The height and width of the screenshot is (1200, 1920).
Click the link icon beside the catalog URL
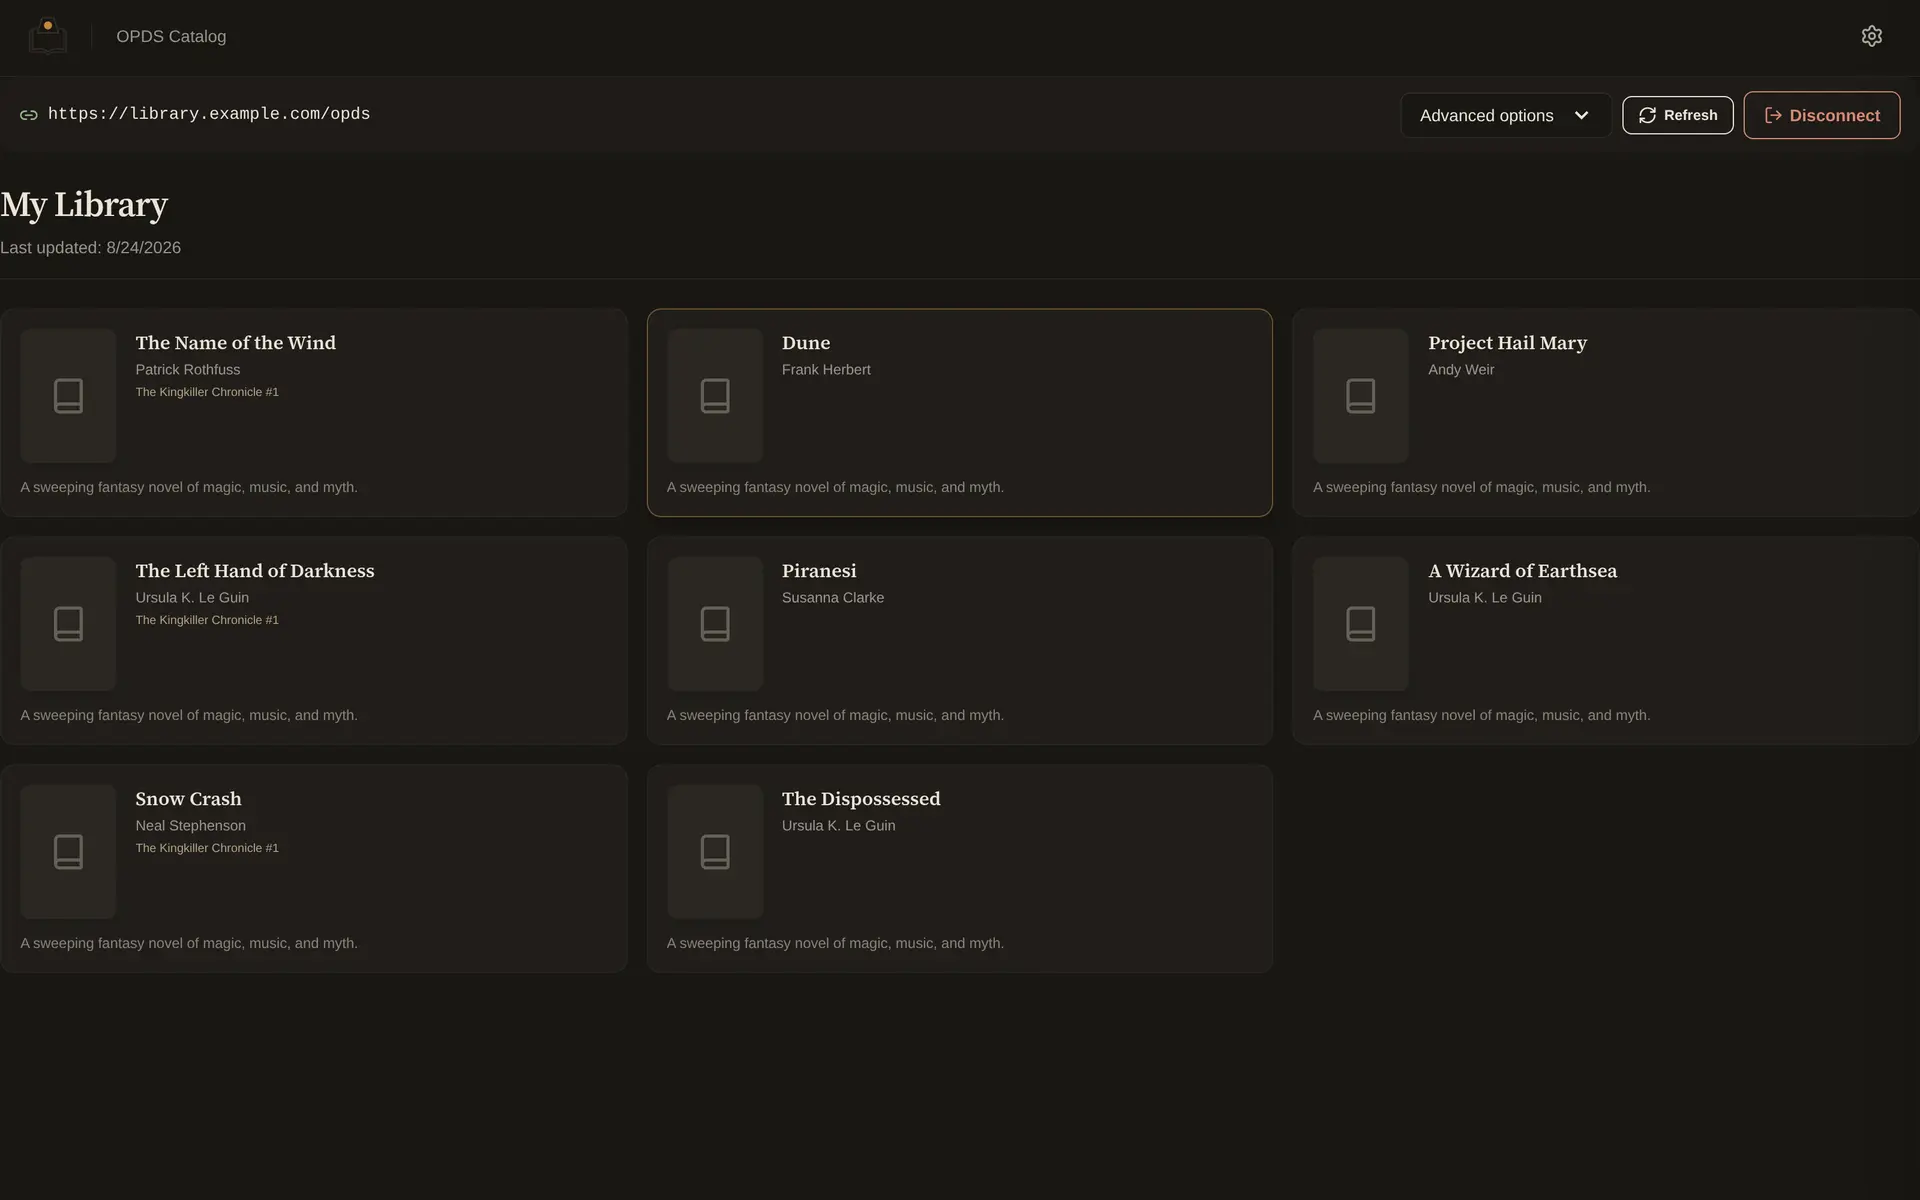(x=29, y=115)
